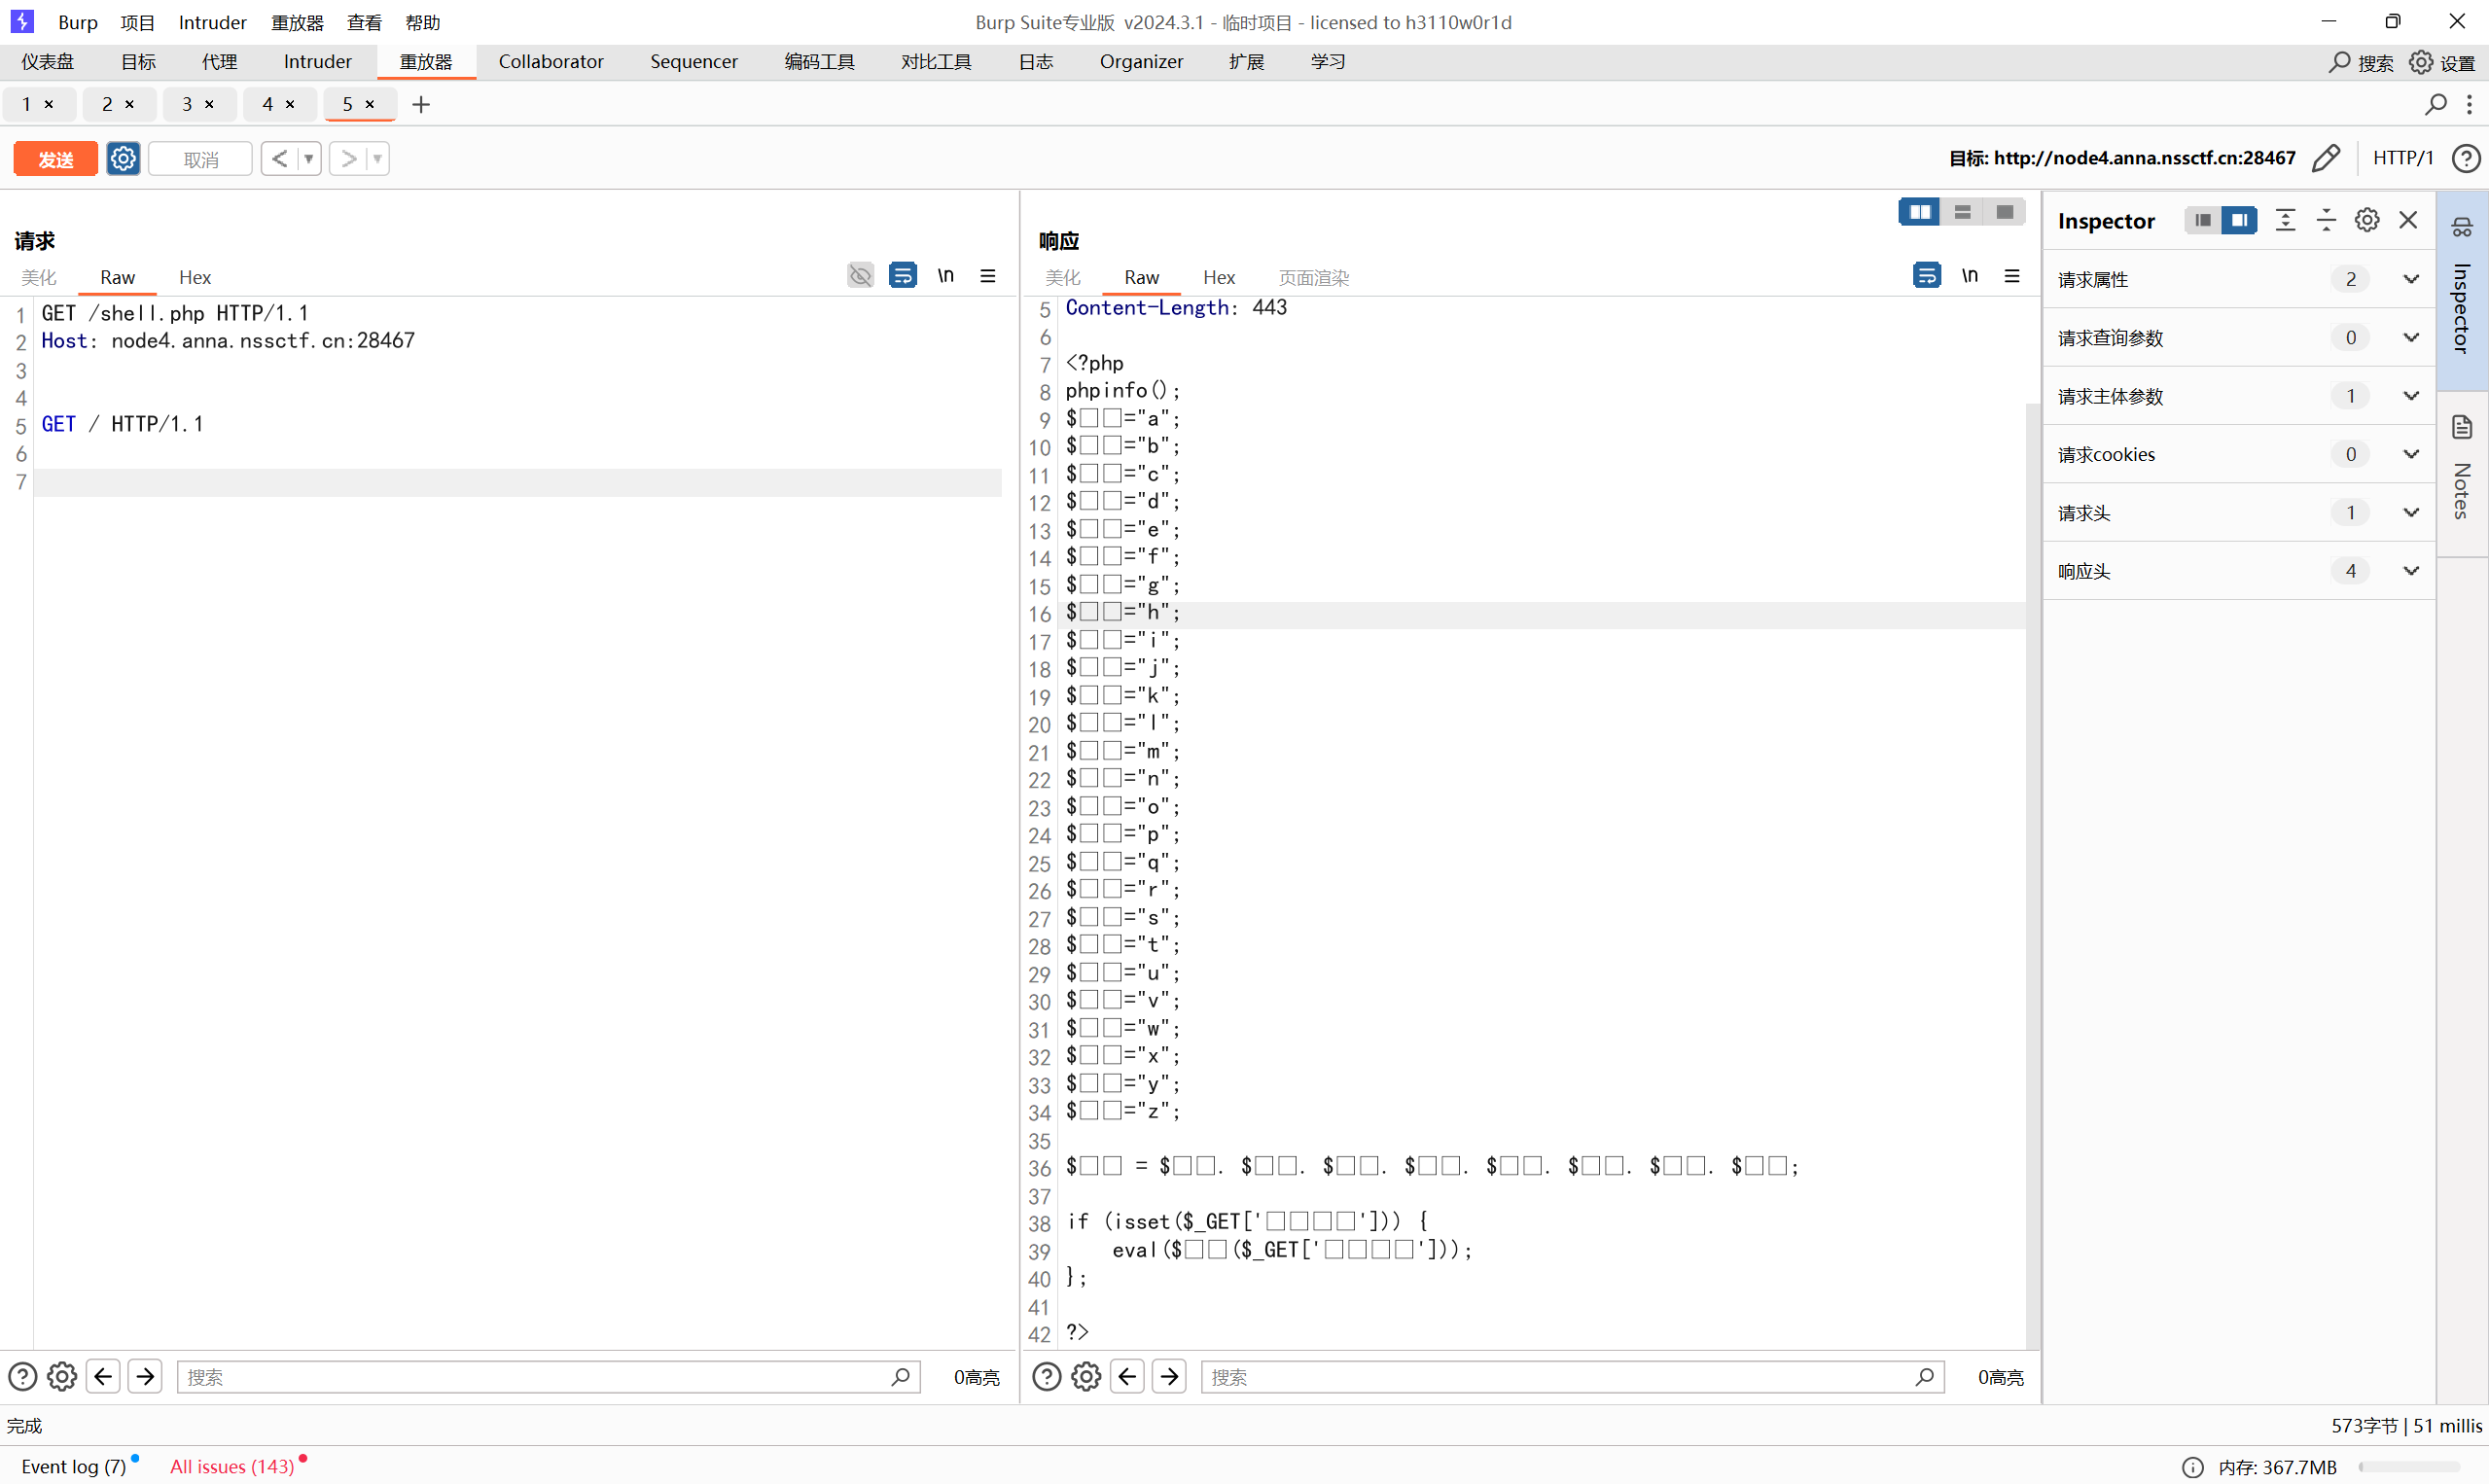Open Event log (7)
This screenshot has height=1484, width=2489.
point(74,1466)
